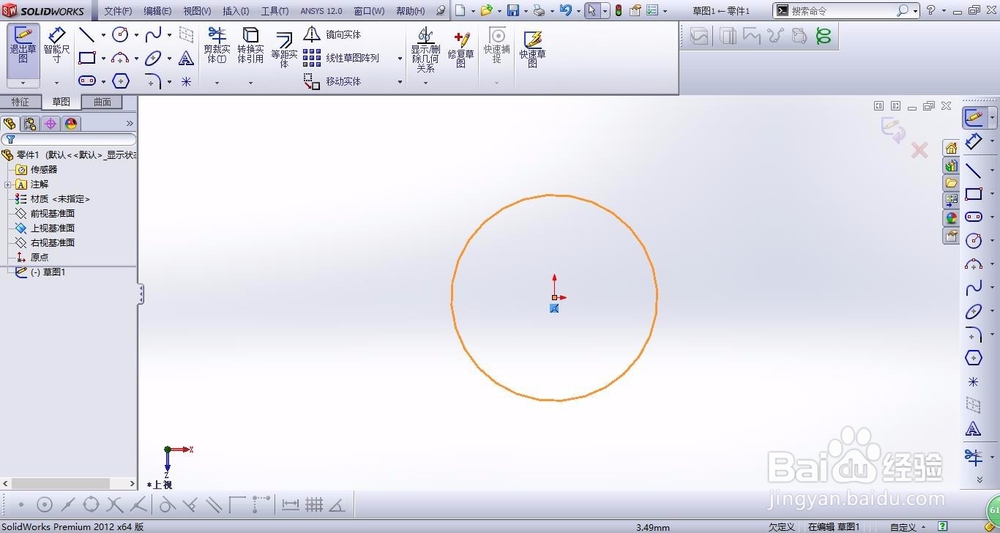This screenshot has height=533, width=1000.
Task: Click Rapid Sketch (快速草图)
Action: [x=533, y=50]
